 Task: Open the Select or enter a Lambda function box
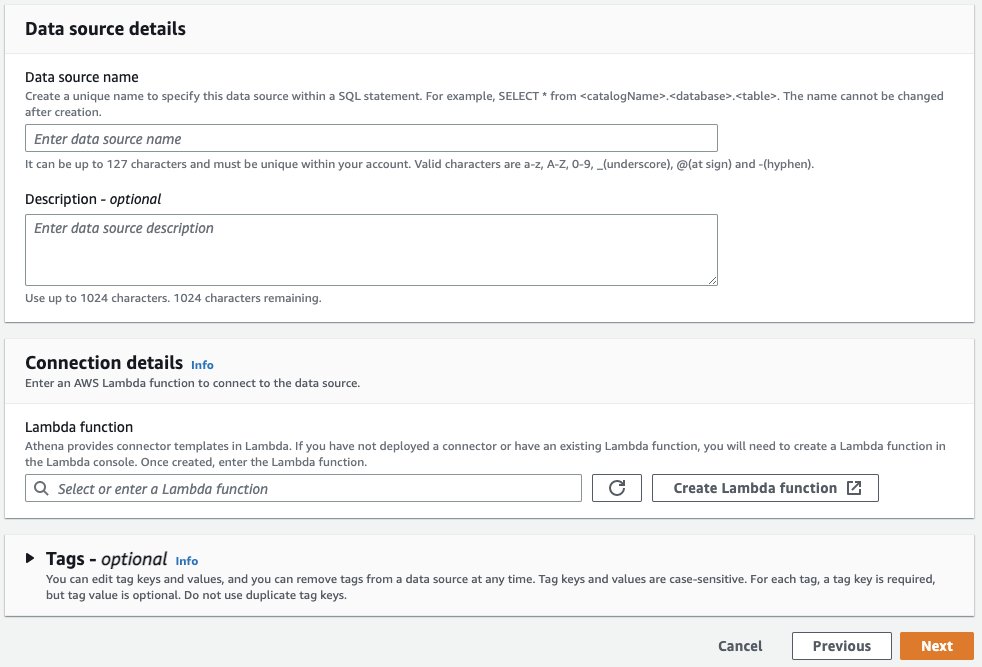click(303, 488)
